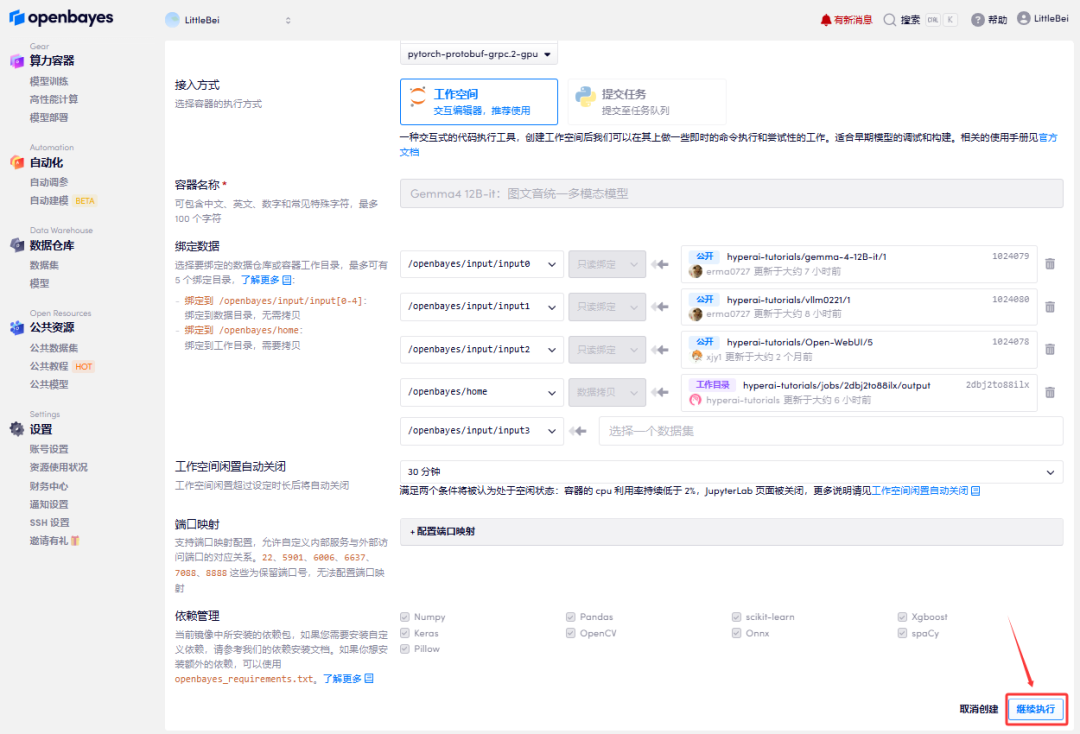Toggle the Numpy checkbox
1080x734 pixels.
405,617
